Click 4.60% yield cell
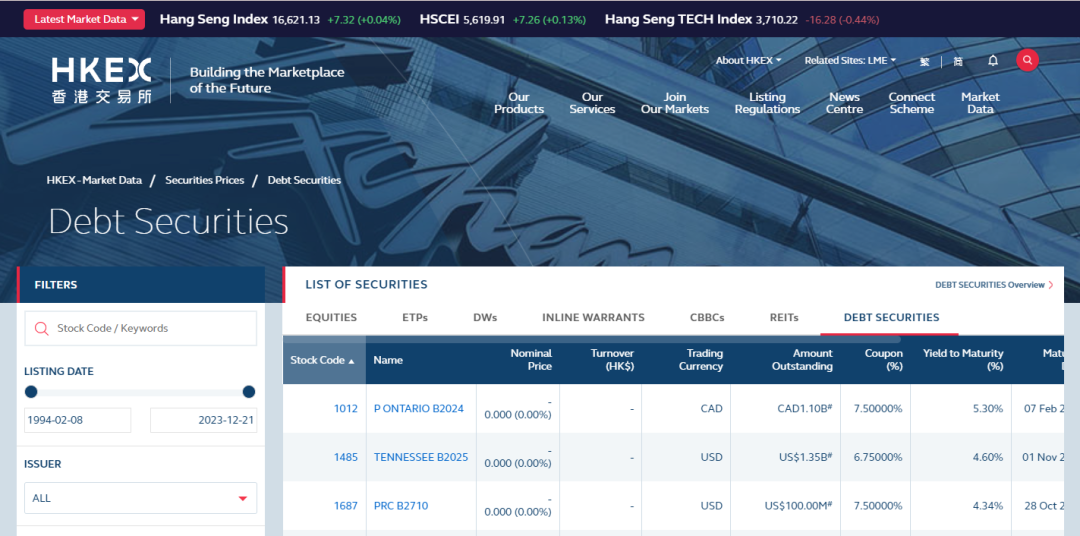Image resolution: width=1080 pixels, height=536 pixels. [988, 457]
